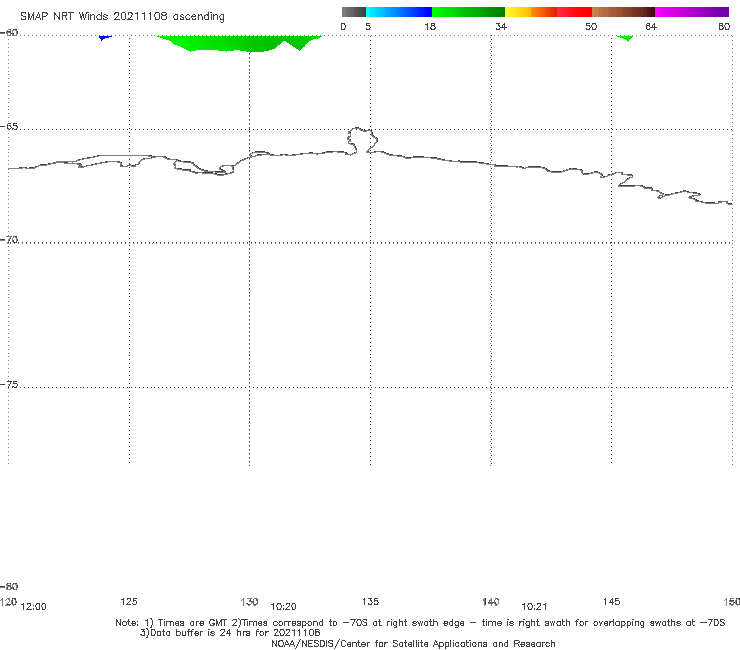Click the '120' longitude label
Viewport: 740px width, 650px height.
(x=8, y=602)
